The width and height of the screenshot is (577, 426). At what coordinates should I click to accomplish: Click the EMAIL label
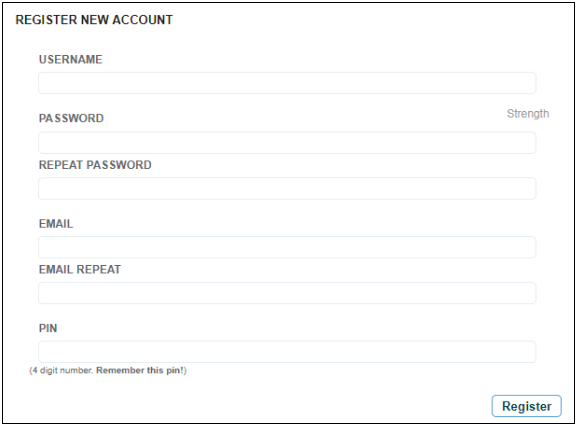pyautogui.click(x=56, y=224)
